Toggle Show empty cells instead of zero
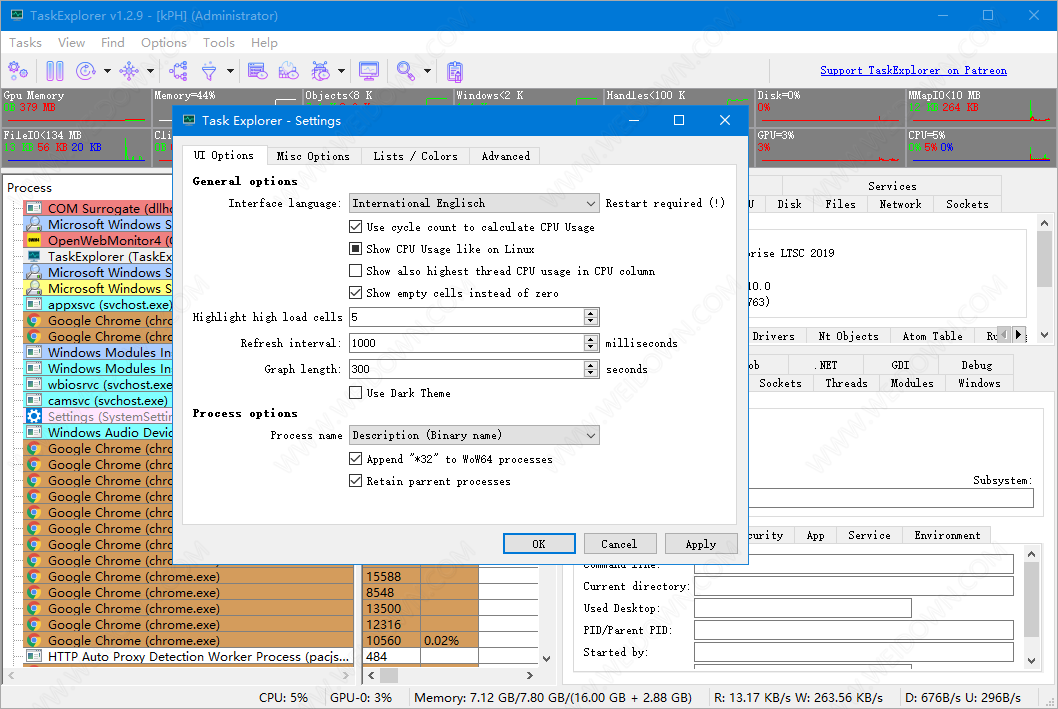 point(356,293)
